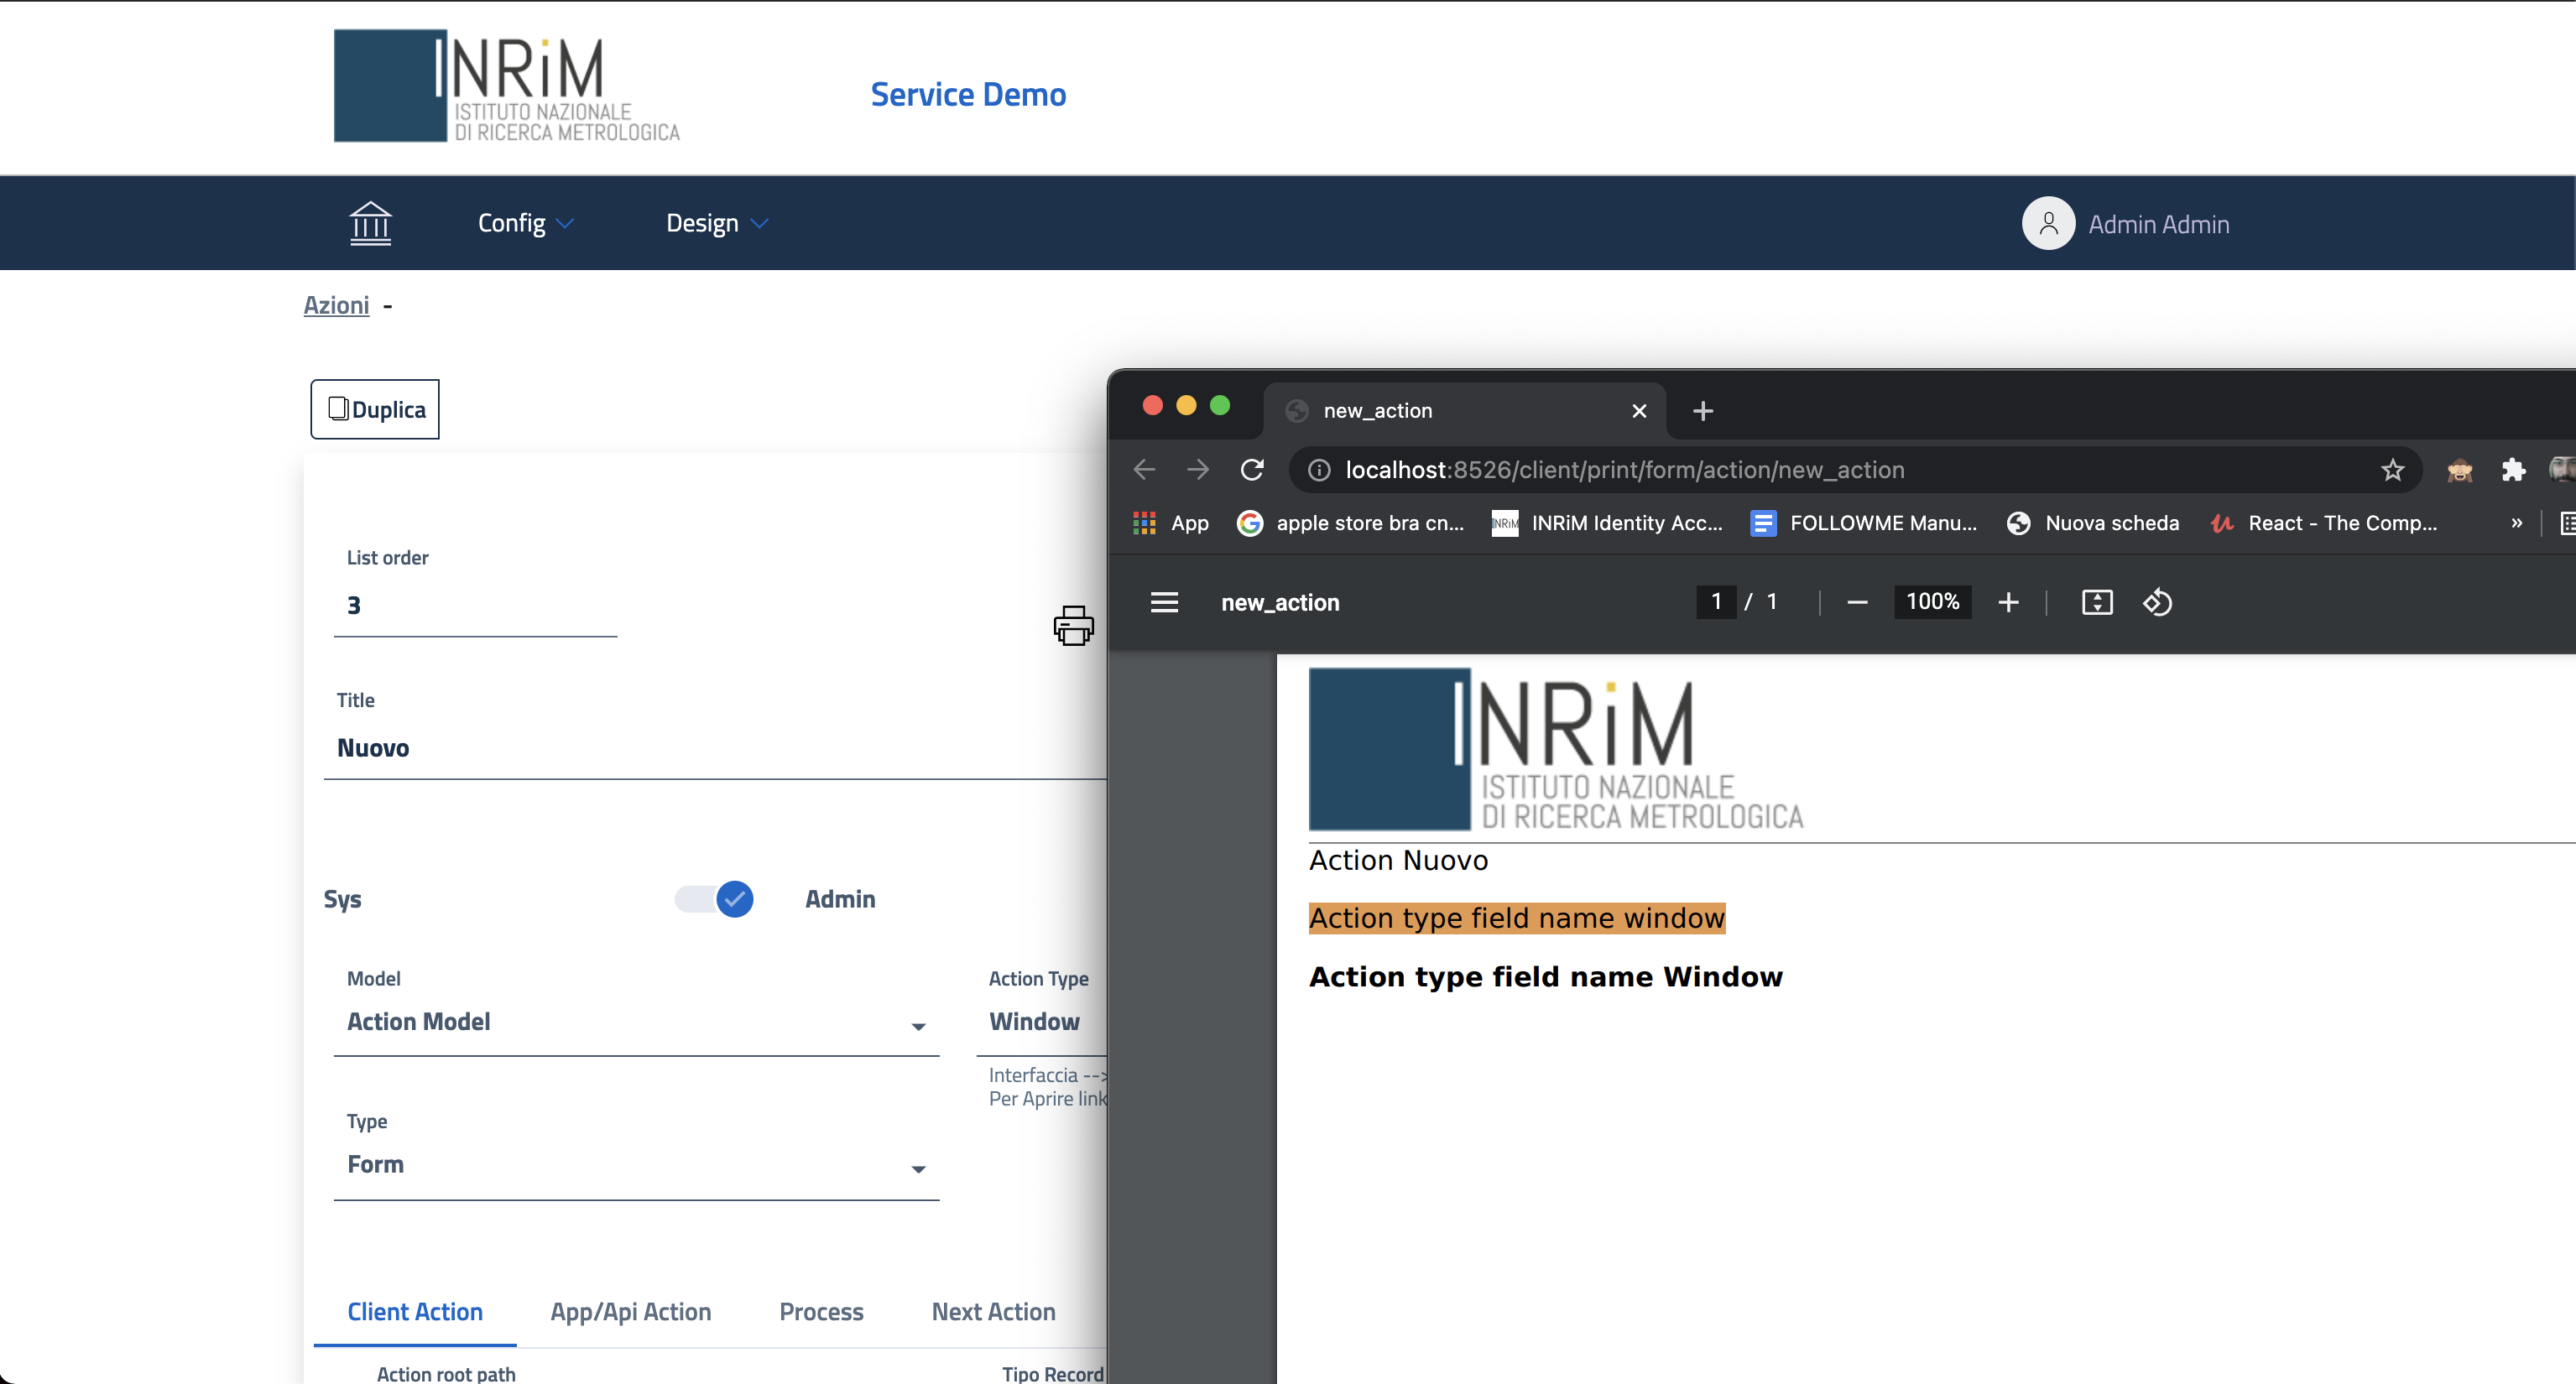Follow the Azioni breadcrumb link
The image size is (2576, 1384).
tap(336, 305)
